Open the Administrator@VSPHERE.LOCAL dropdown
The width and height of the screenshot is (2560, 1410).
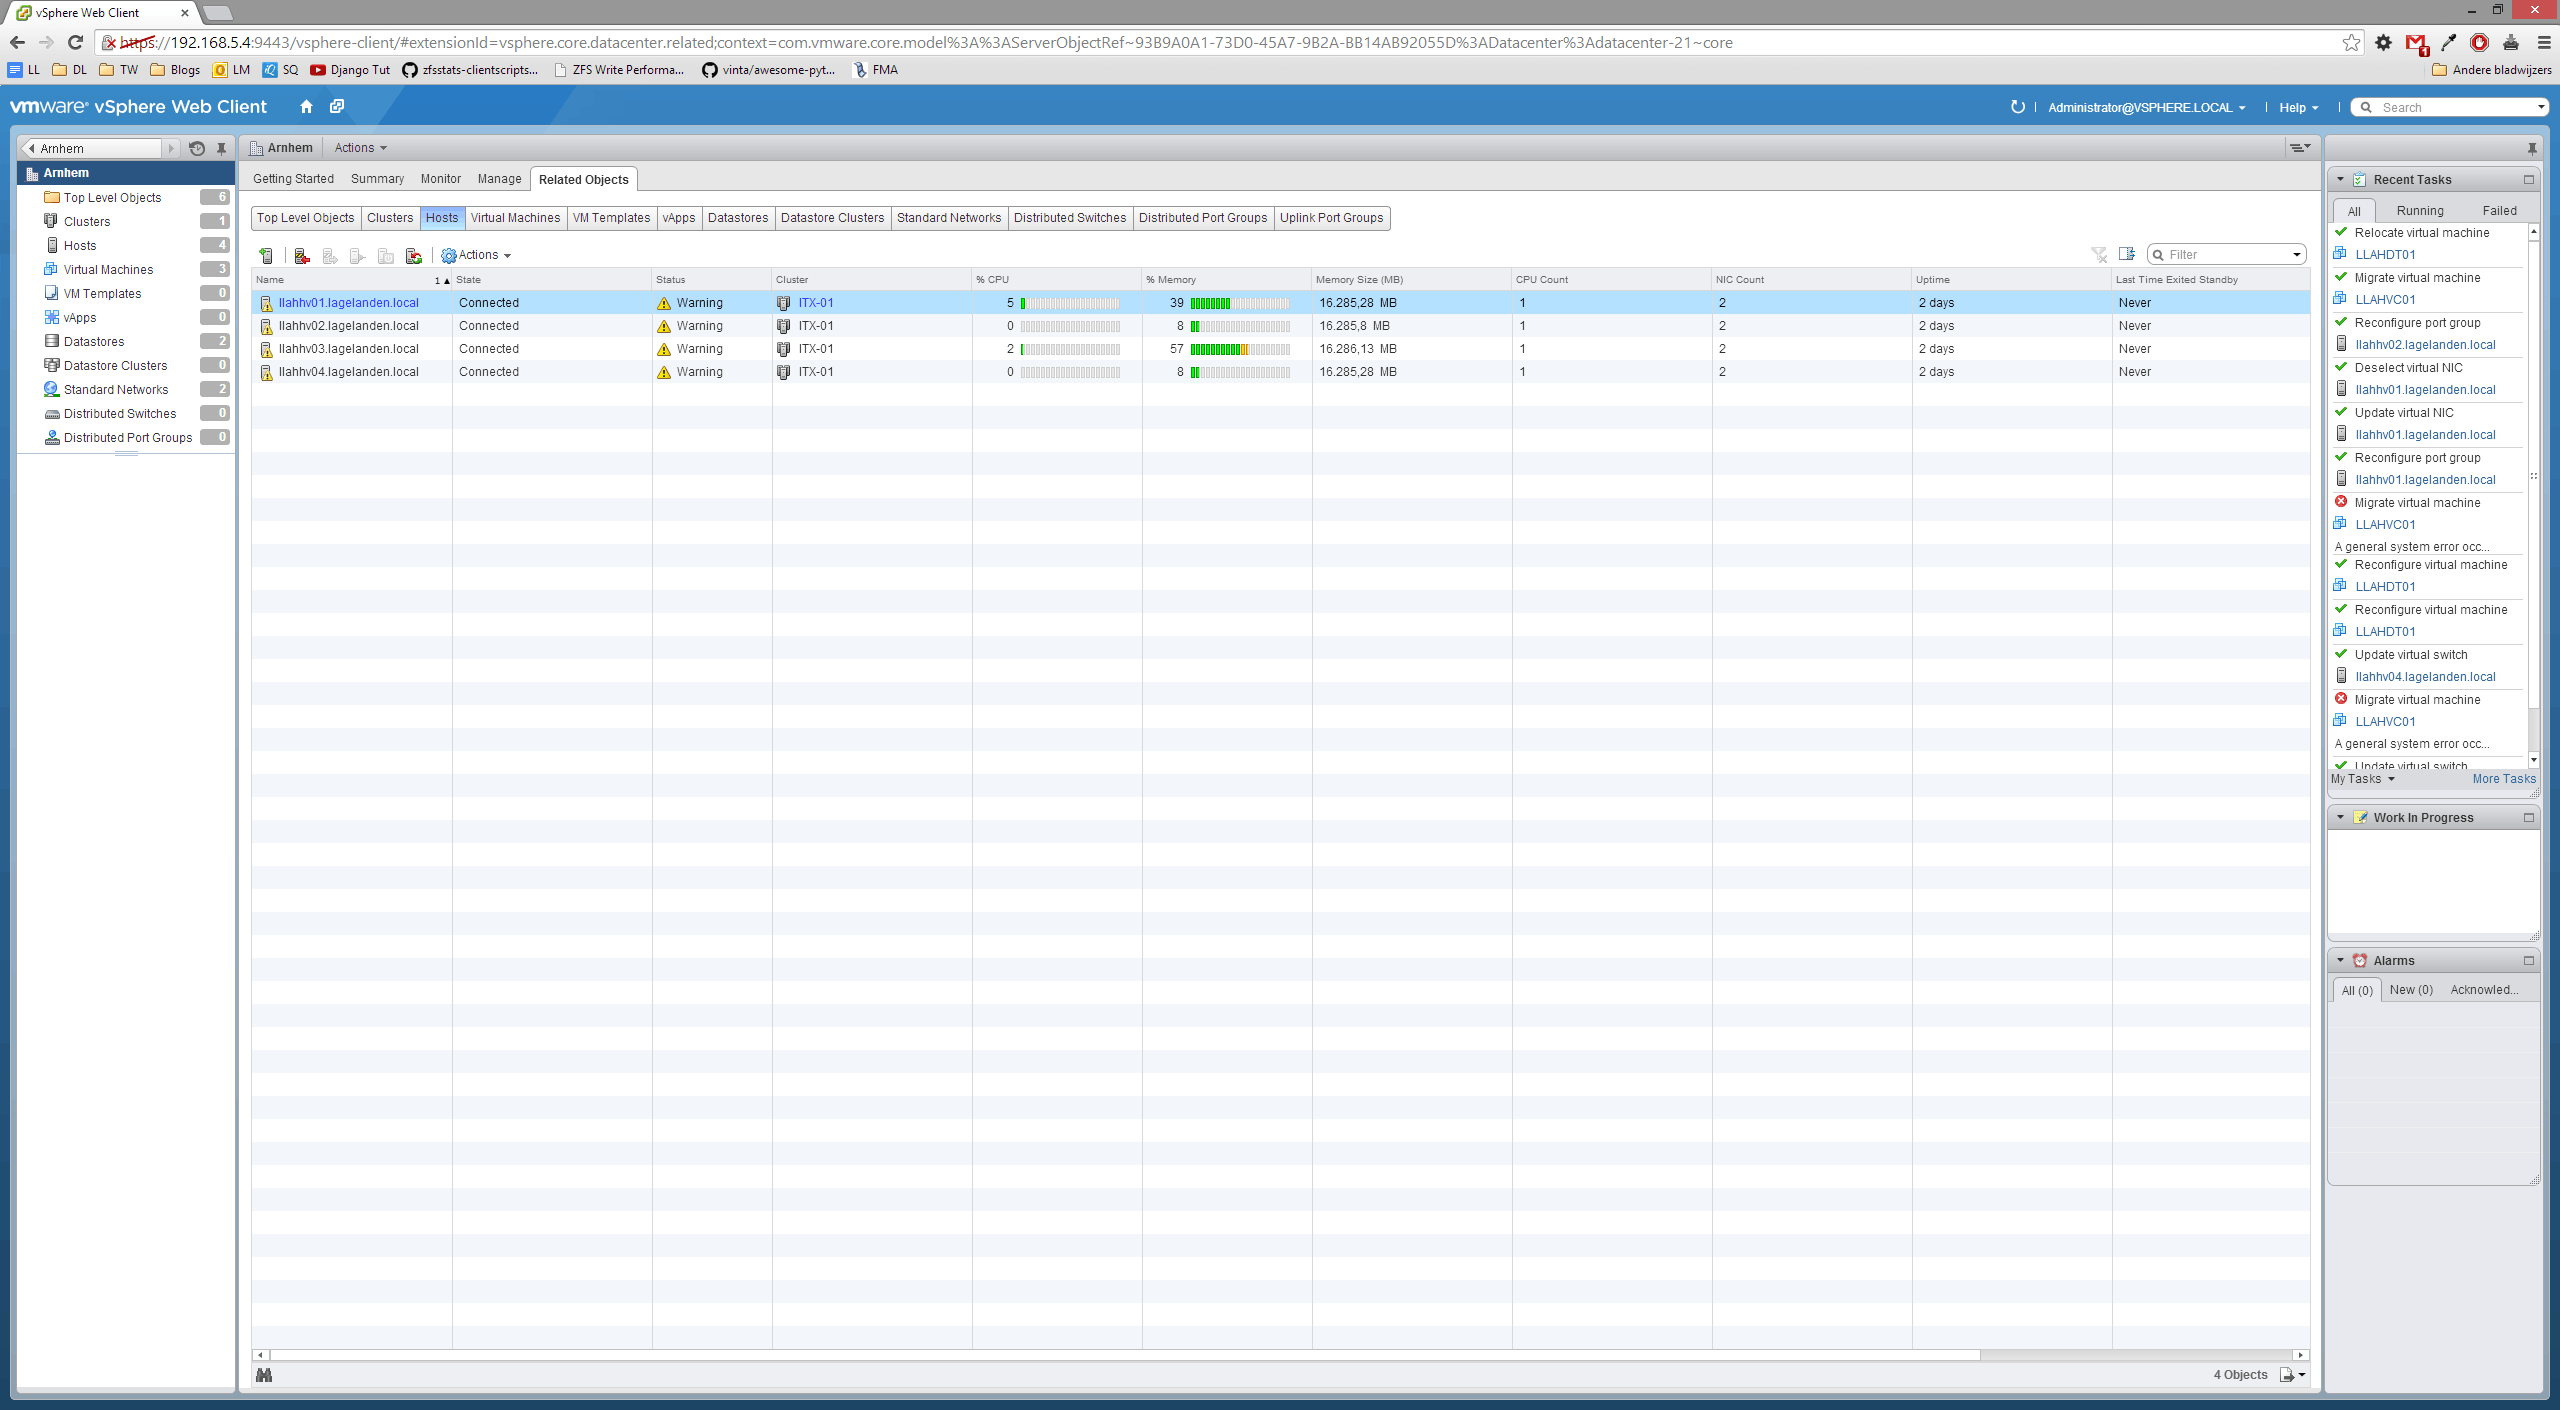[2146, 108]
